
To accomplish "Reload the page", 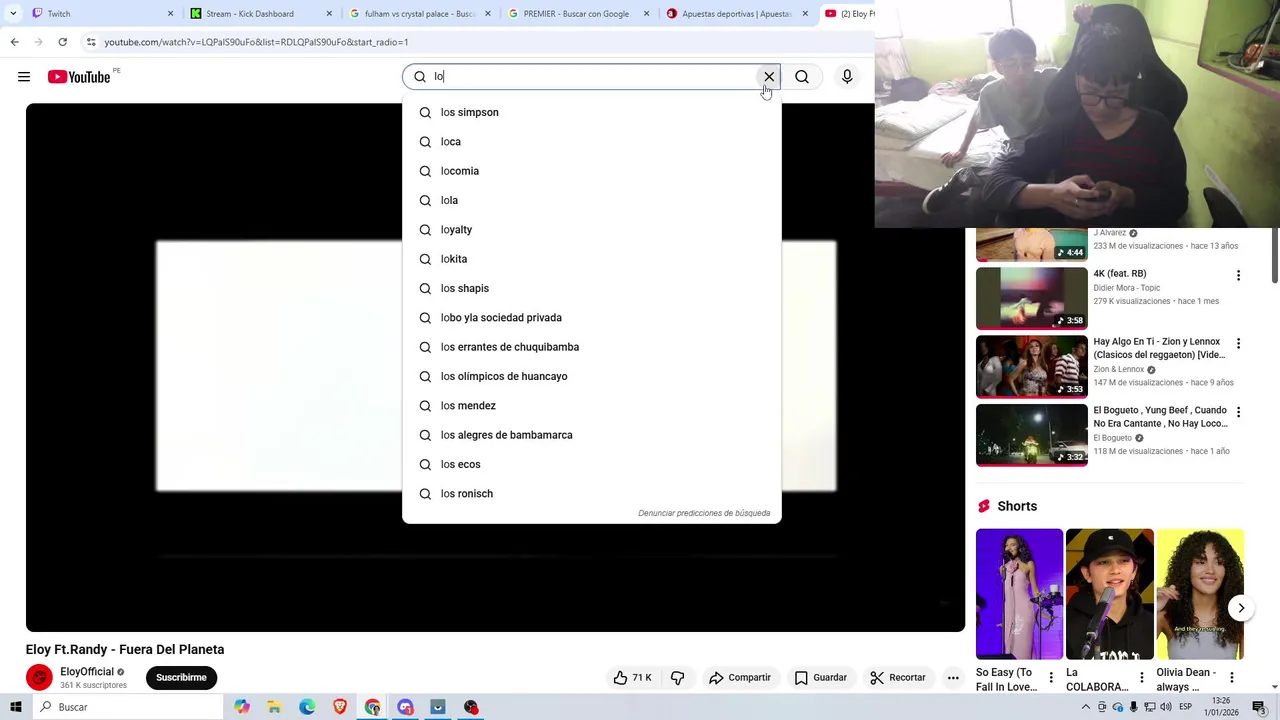I will 62,42.
